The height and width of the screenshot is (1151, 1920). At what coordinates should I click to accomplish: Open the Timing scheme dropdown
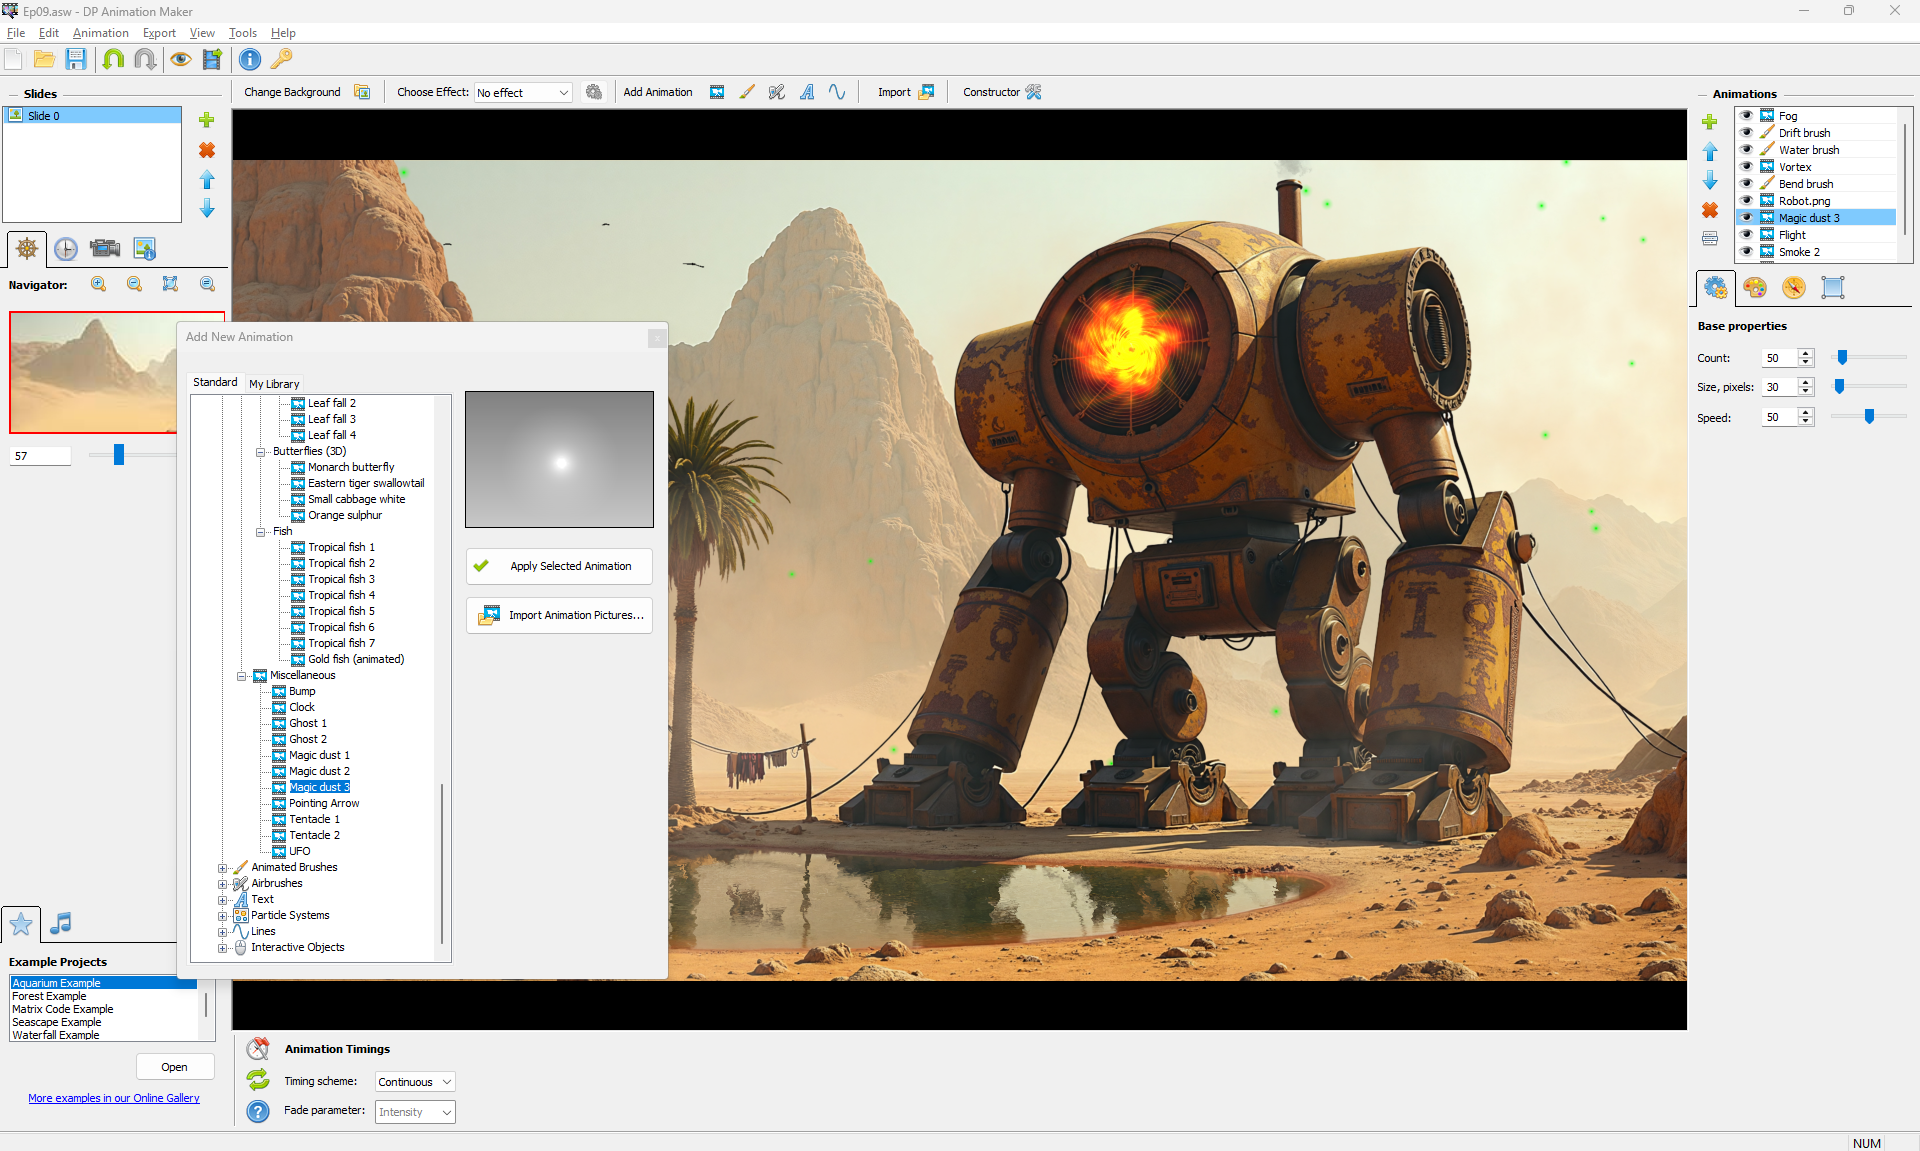[x=415, y=1082]
